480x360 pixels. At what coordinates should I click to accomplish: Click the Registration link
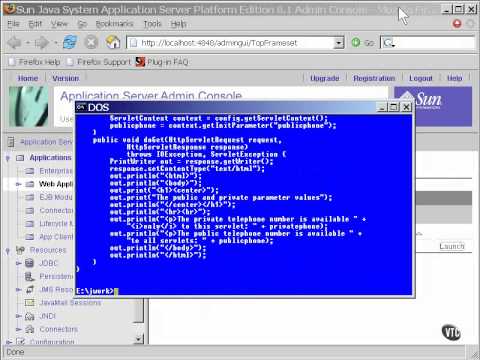[x=374, y=78]
